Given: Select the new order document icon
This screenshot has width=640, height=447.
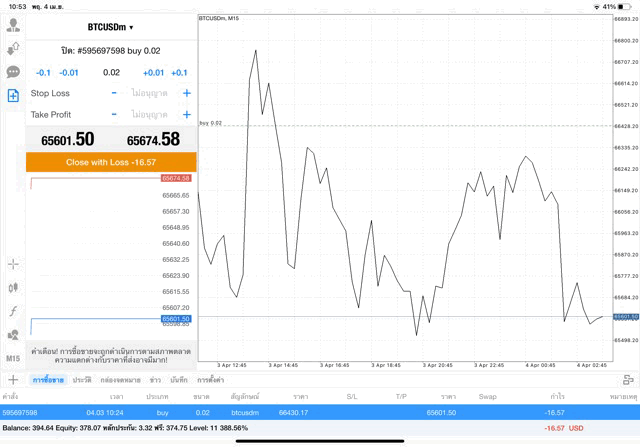Looking at the screenshot, I should 13,96.
